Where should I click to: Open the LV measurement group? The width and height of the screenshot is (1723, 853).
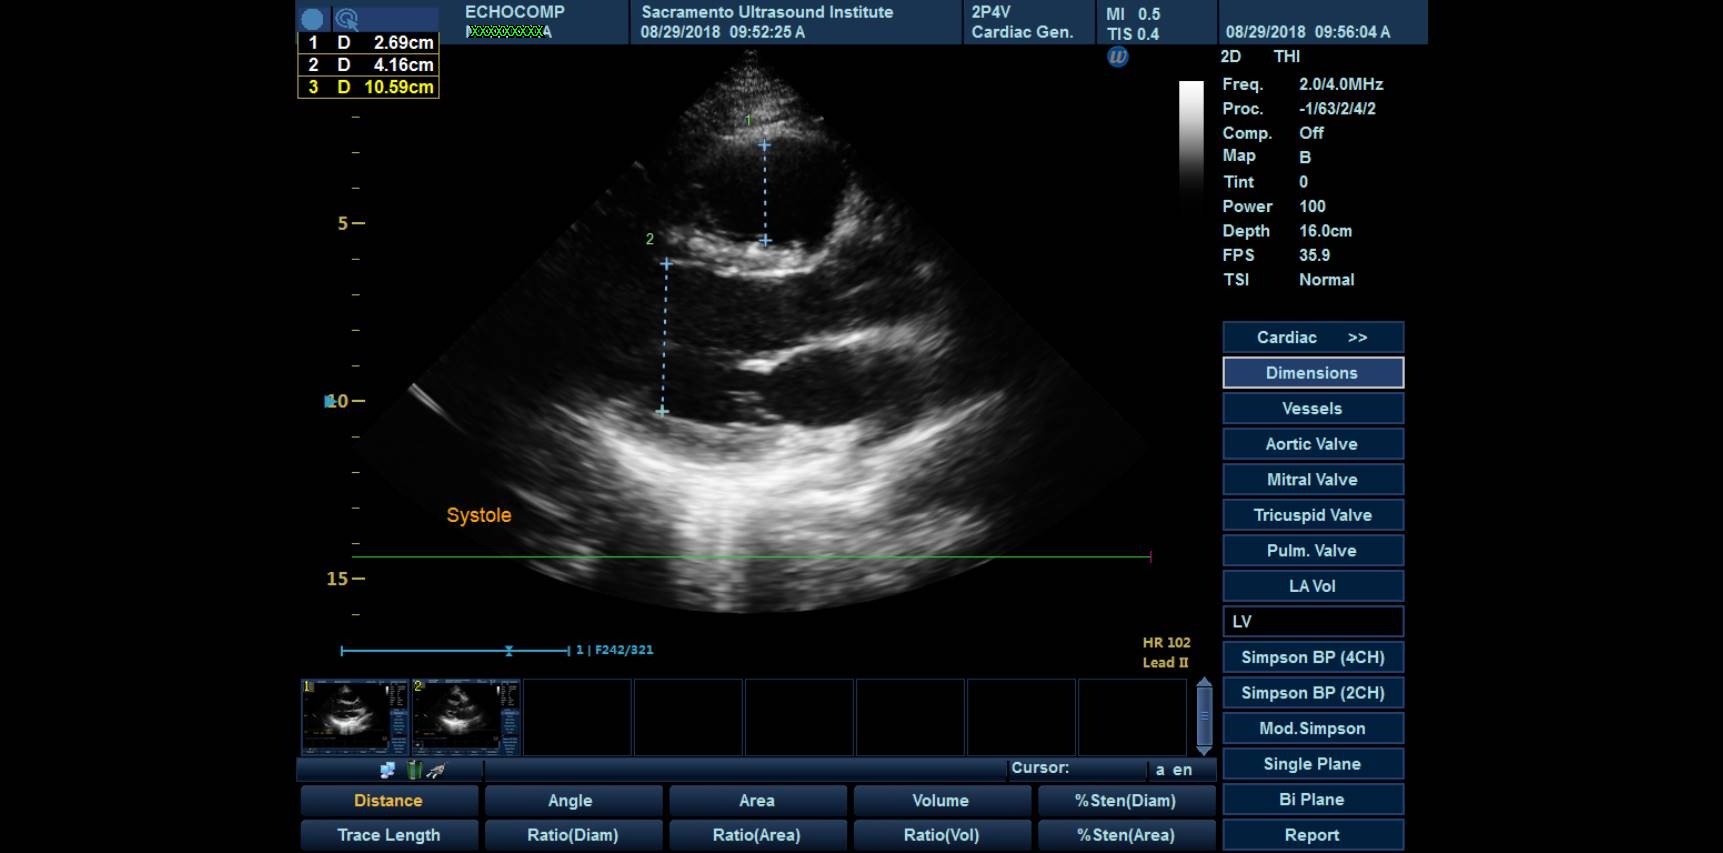point(1312,621)
